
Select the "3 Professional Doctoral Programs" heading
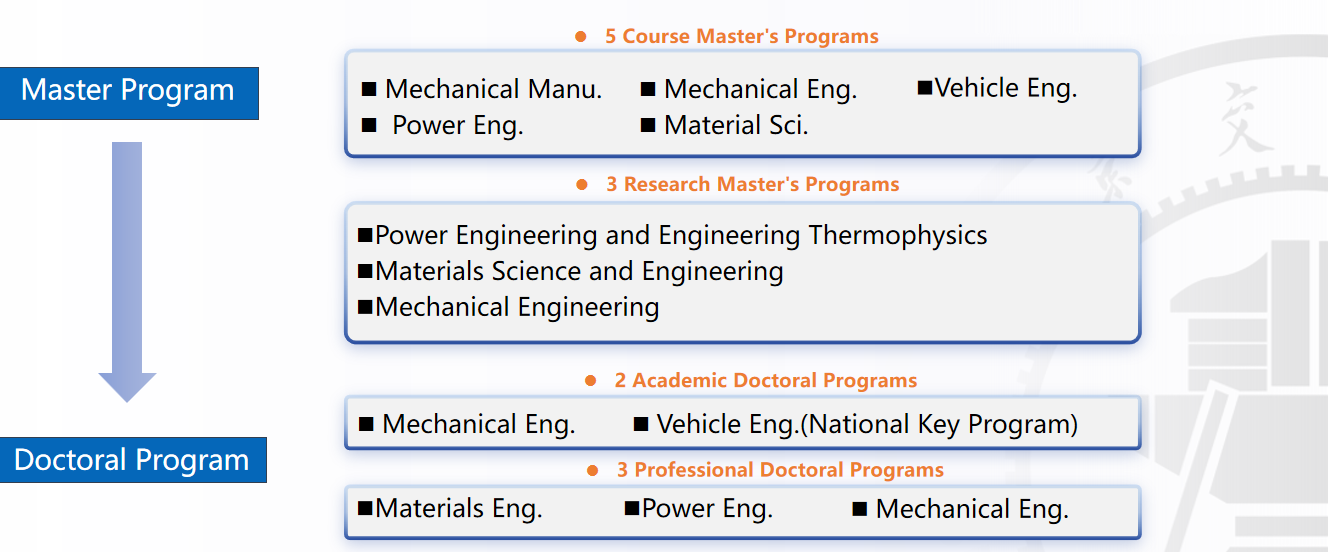coord(779,470)
